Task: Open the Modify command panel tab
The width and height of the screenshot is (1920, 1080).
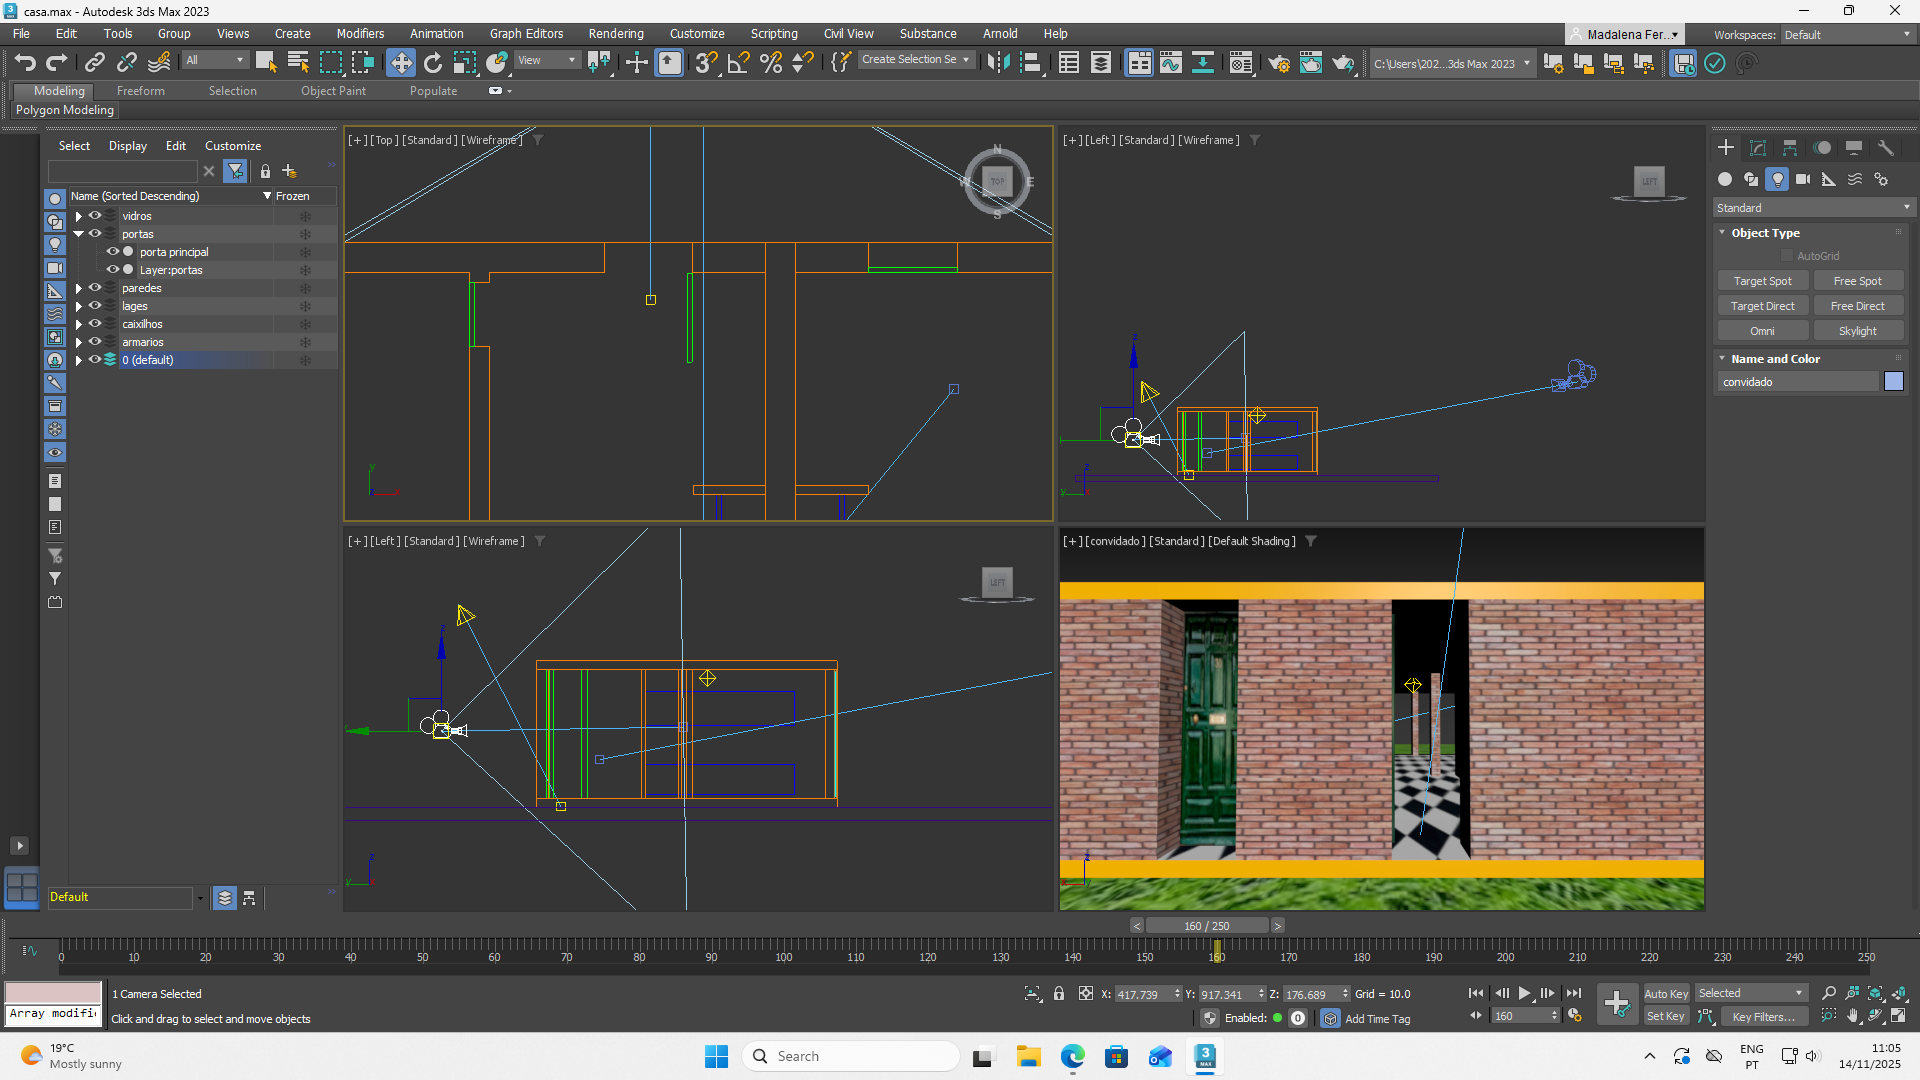Action: (1758, 147)
